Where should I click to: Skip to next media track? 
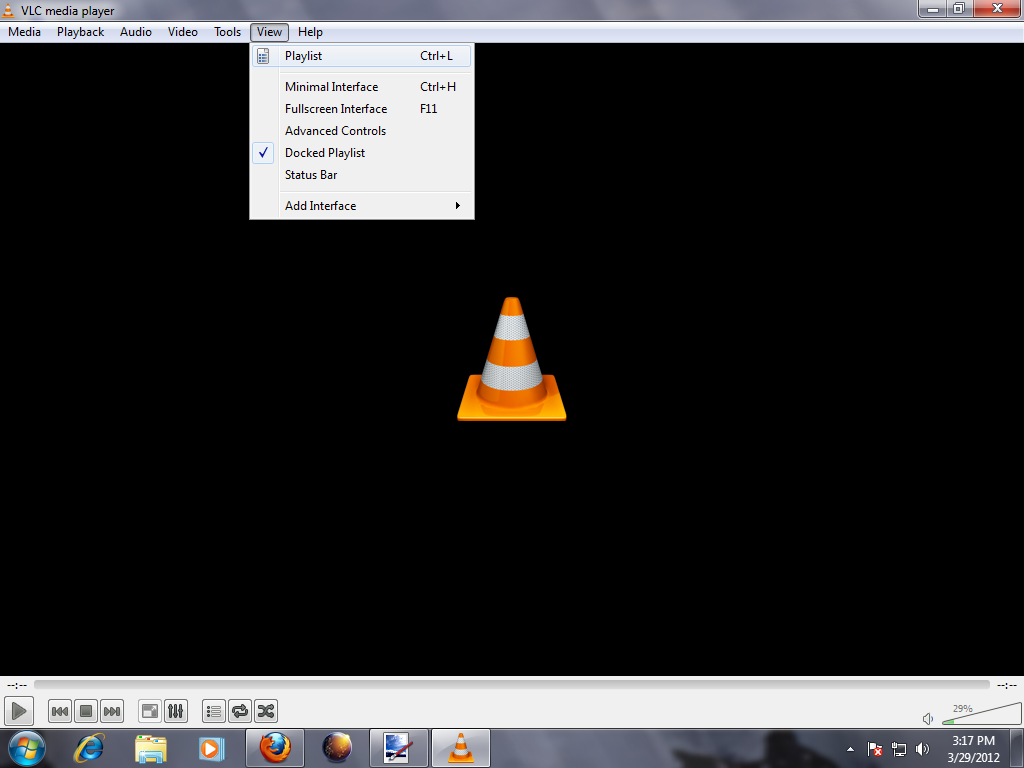[112, 711]
